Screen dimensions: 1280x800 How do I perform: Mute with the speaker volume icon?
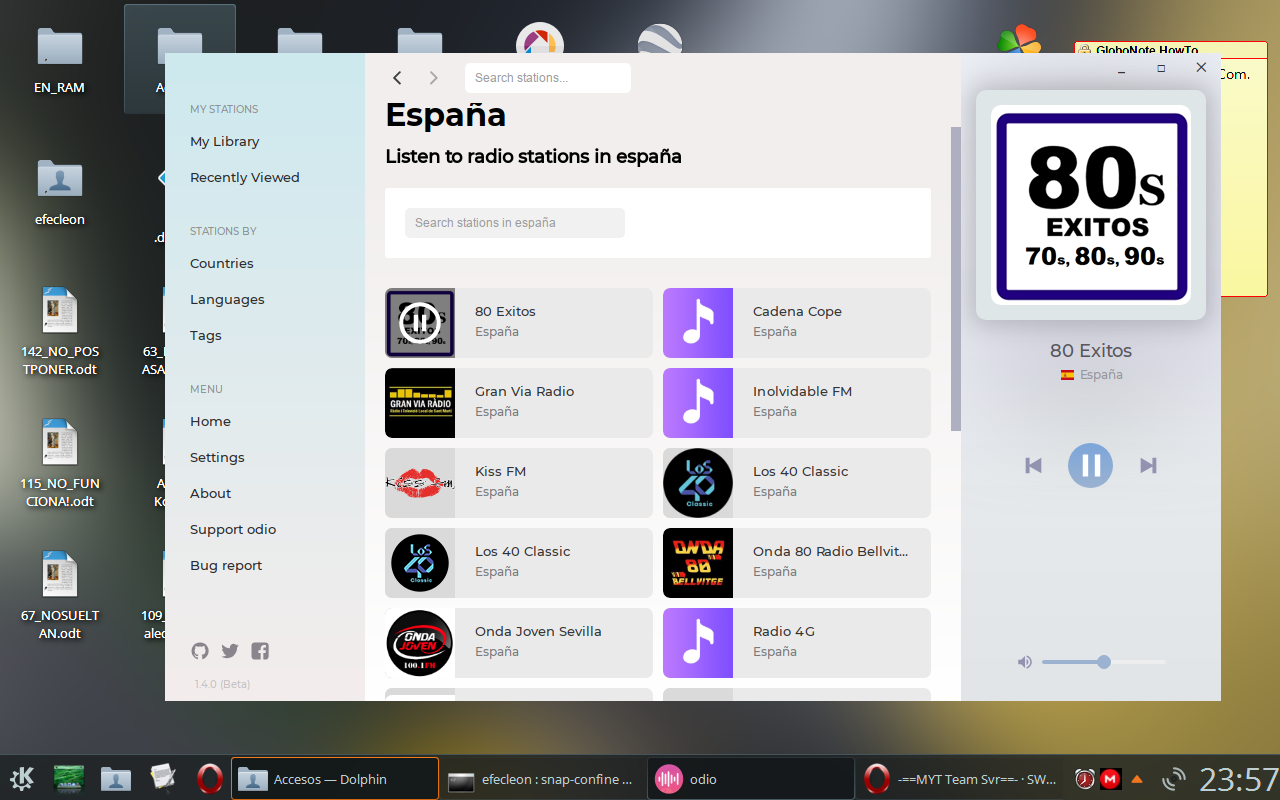[x=1025, y=662]
